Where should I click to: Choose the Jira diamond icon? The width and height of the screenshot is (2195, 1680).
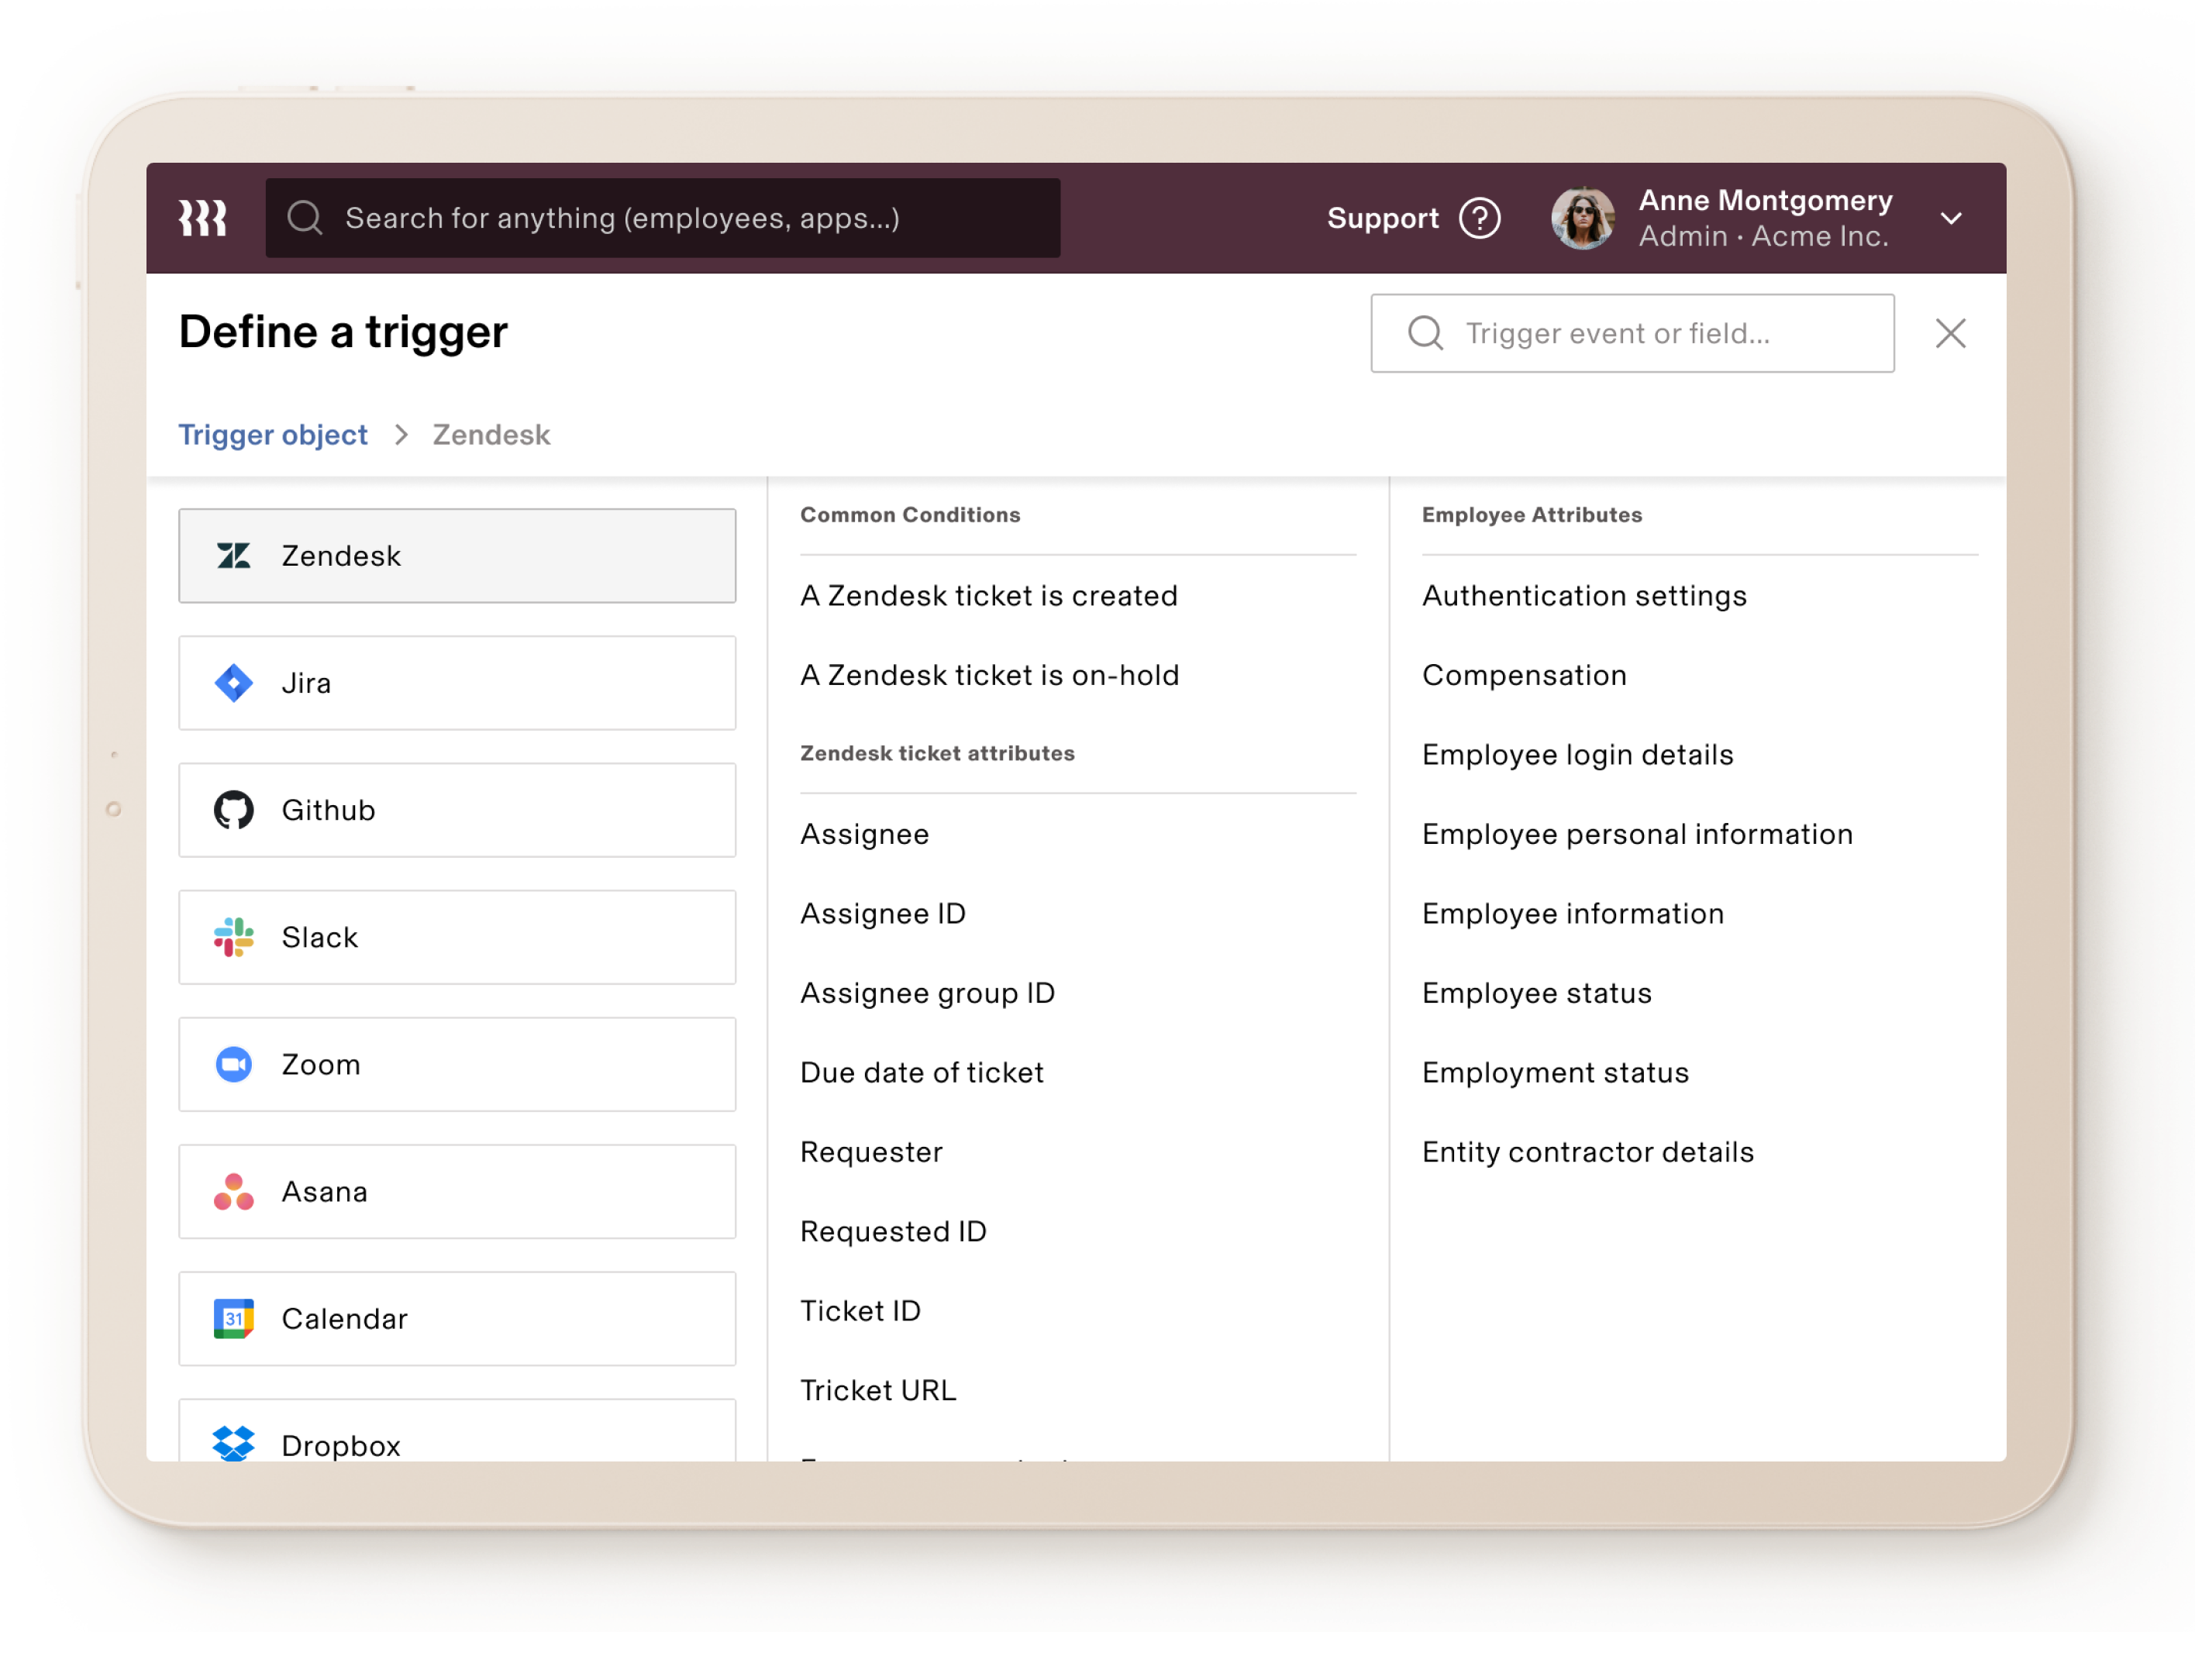[234, 683]
